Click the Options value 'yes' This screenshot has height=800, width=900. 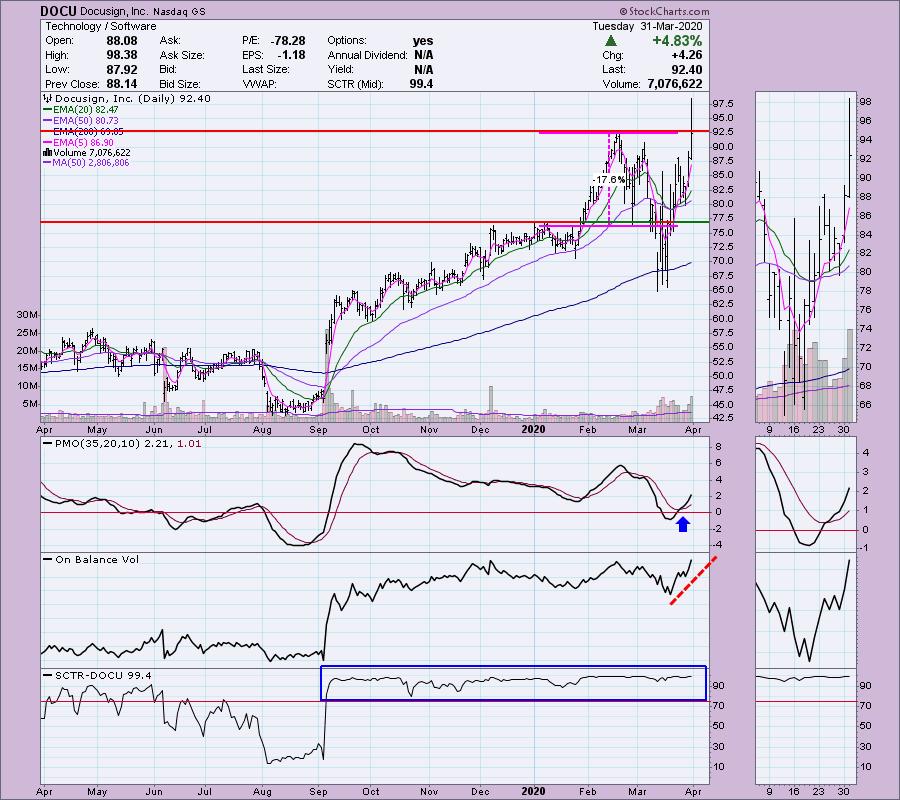pyautogui.click(x=423, y=41)
